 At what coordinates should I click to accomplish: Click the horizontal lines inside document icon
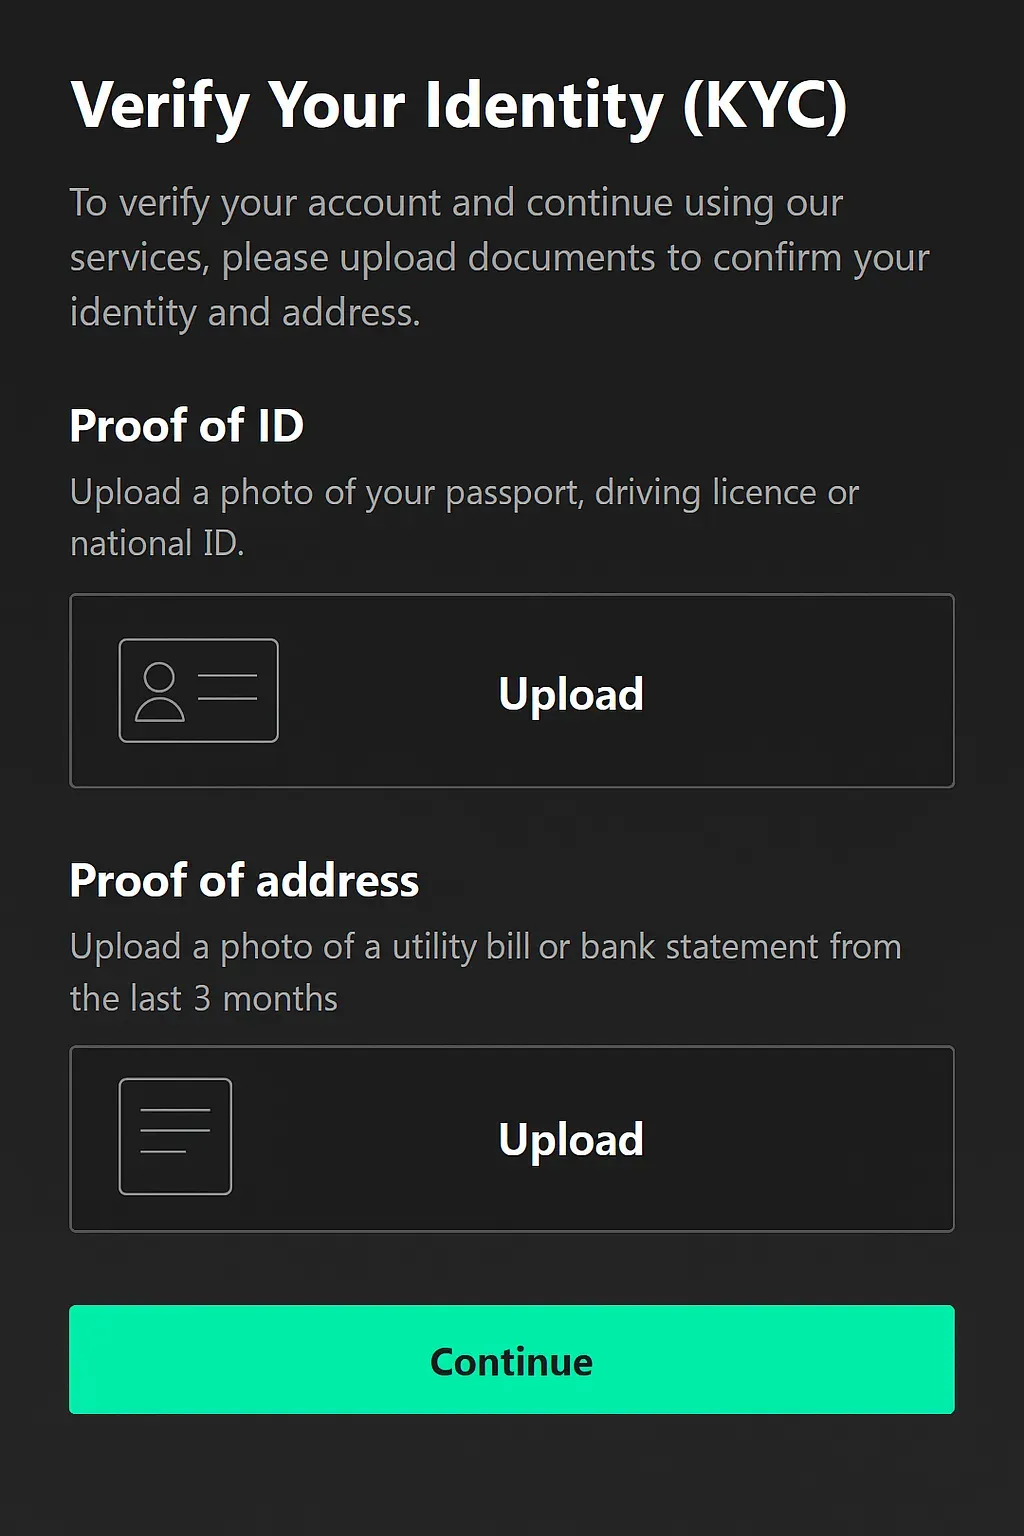pos(175,1131)
